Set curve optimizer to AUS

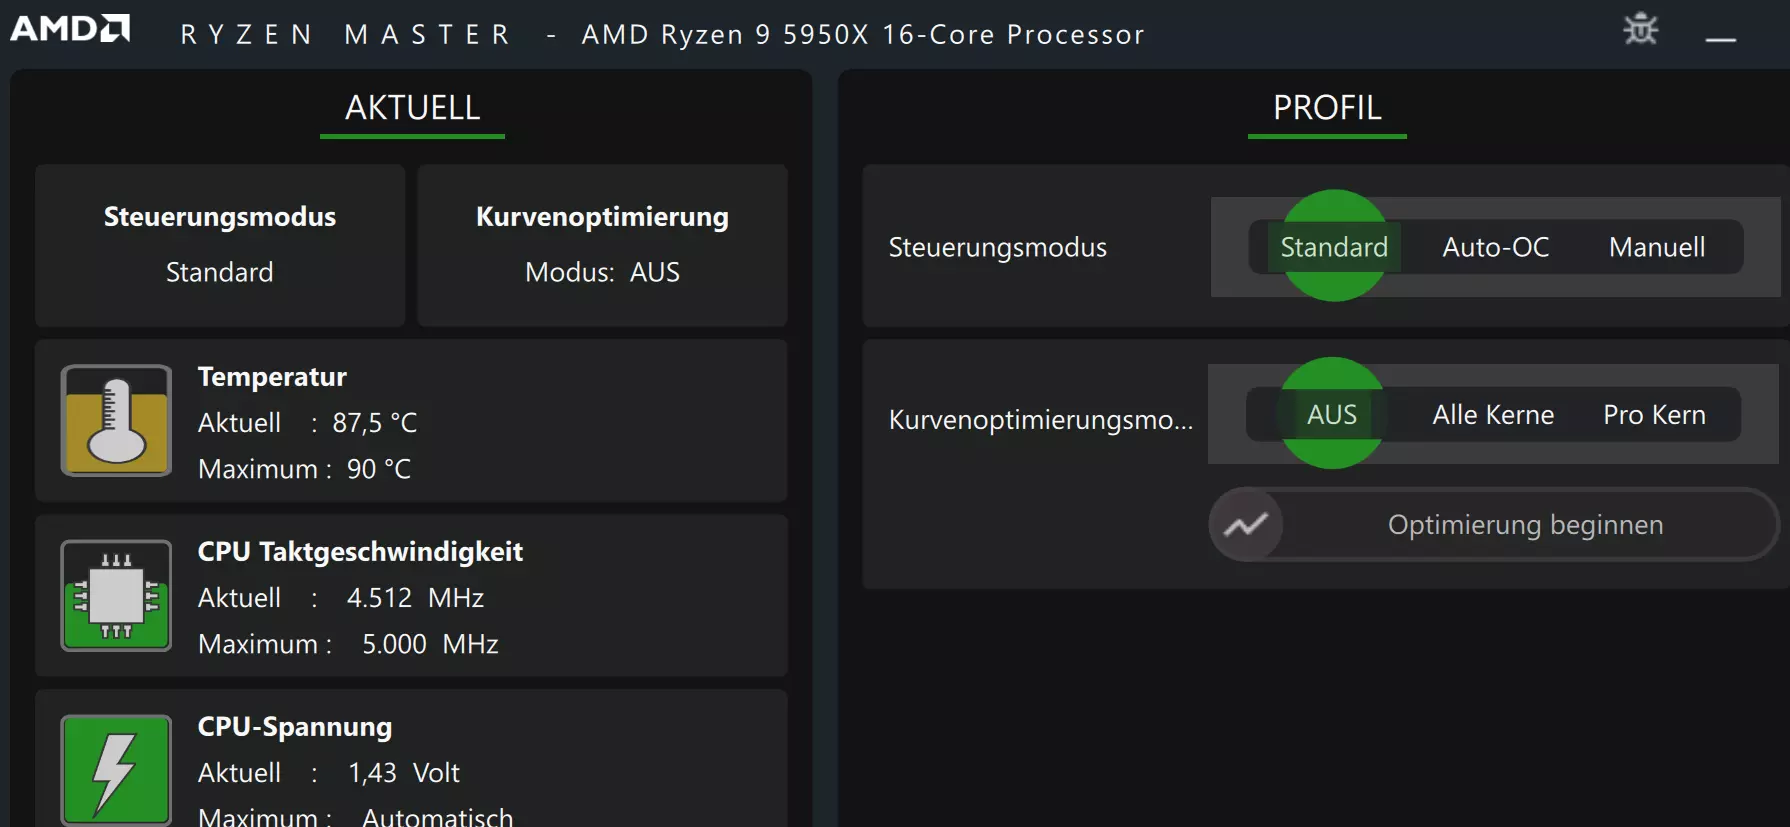1332,414
